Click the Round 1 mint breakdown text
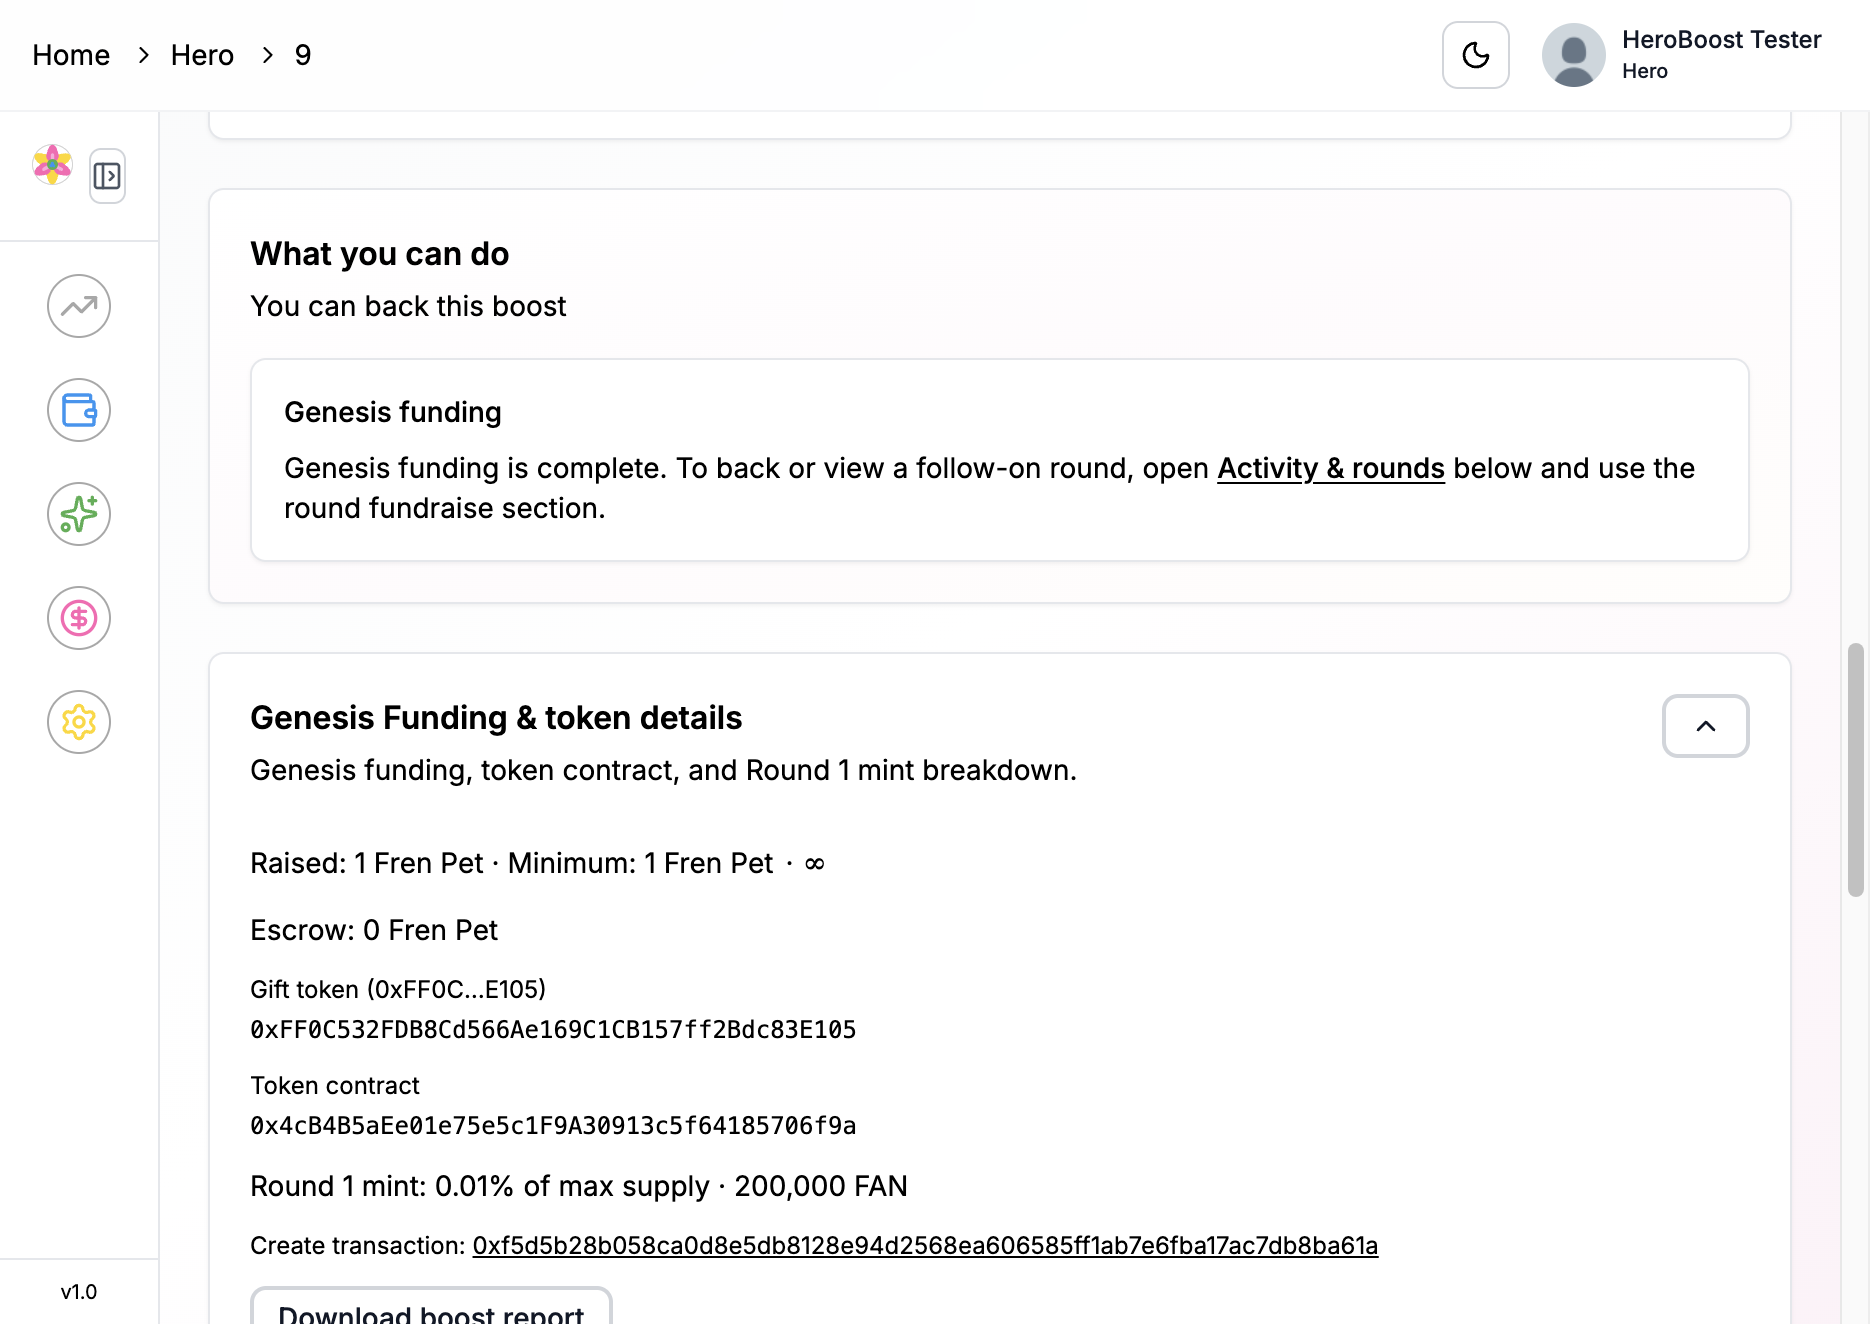 [579, 1186]
